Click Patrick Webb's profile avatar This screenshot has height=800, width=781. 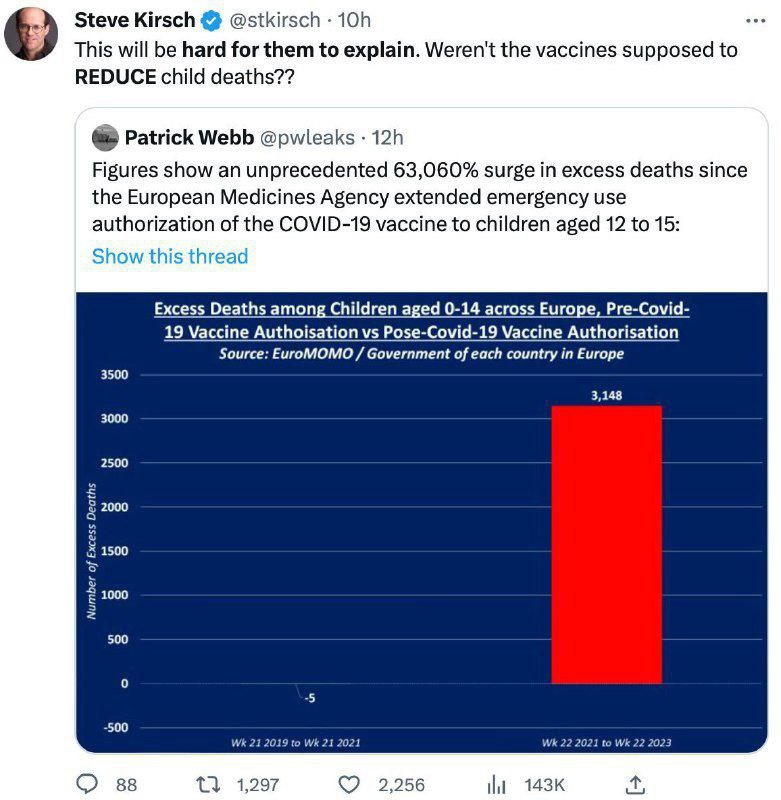tap(106, 137)
